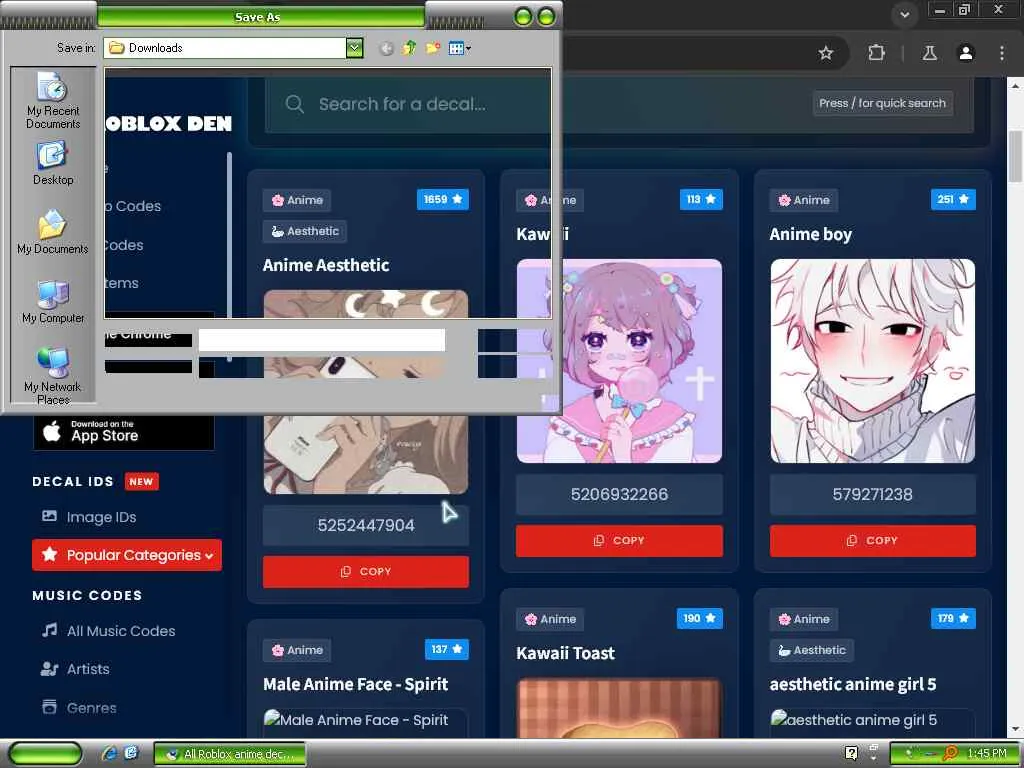1024x768 pixels.
Task: Open Chrome profile avatar
Action: coord(966,53)
